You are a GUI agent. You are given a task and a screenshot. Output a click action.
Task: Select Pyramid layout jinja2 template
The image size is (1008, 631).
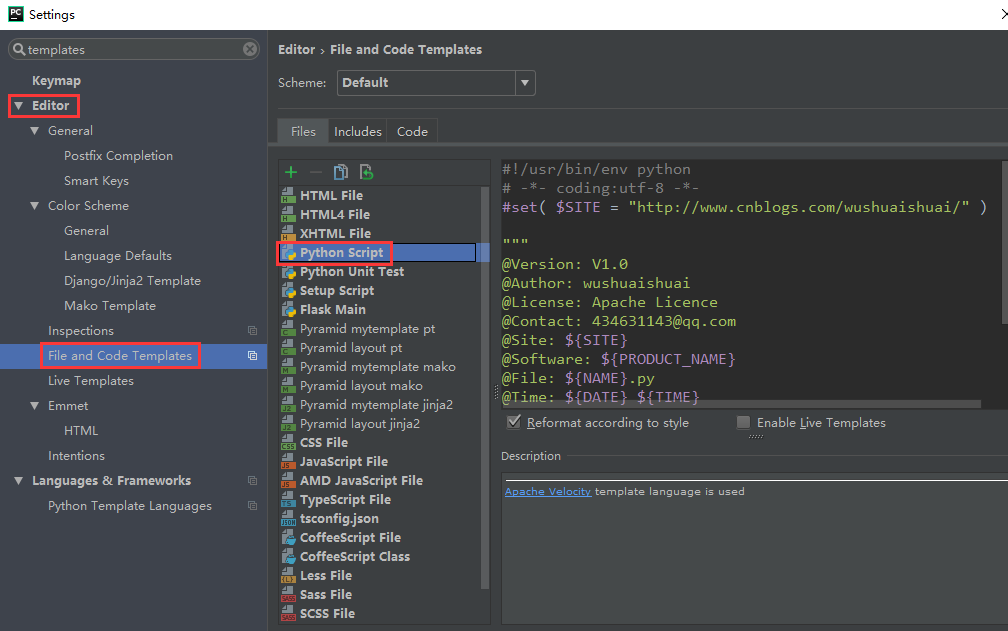360,423
